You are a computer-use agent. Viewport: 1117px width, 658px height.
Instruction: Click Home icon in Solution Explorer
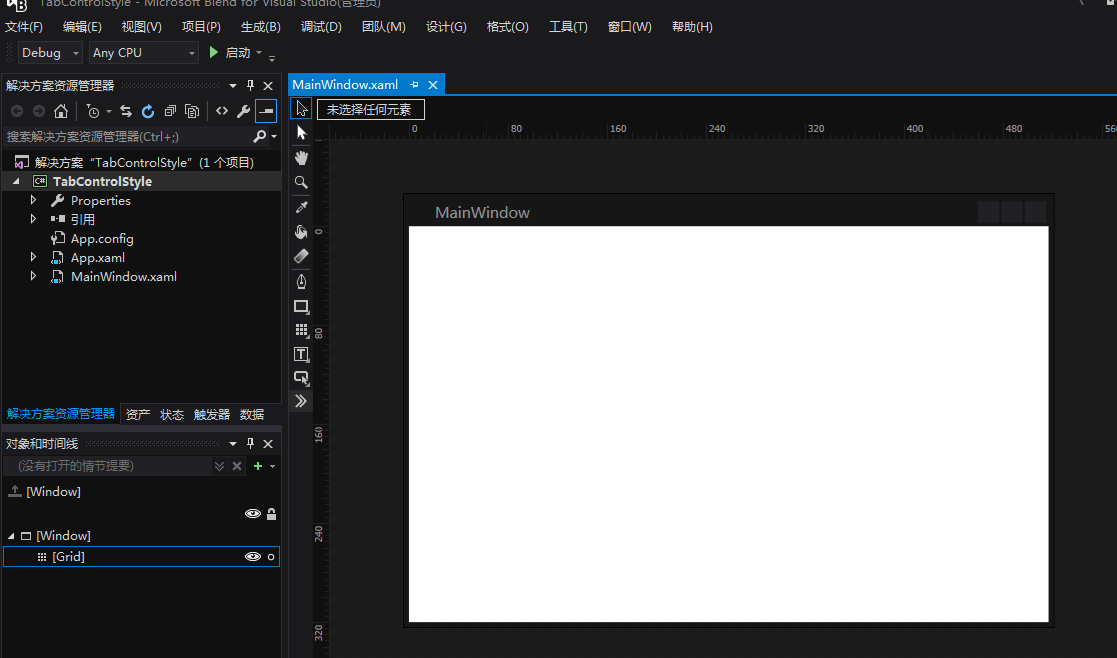61,111
